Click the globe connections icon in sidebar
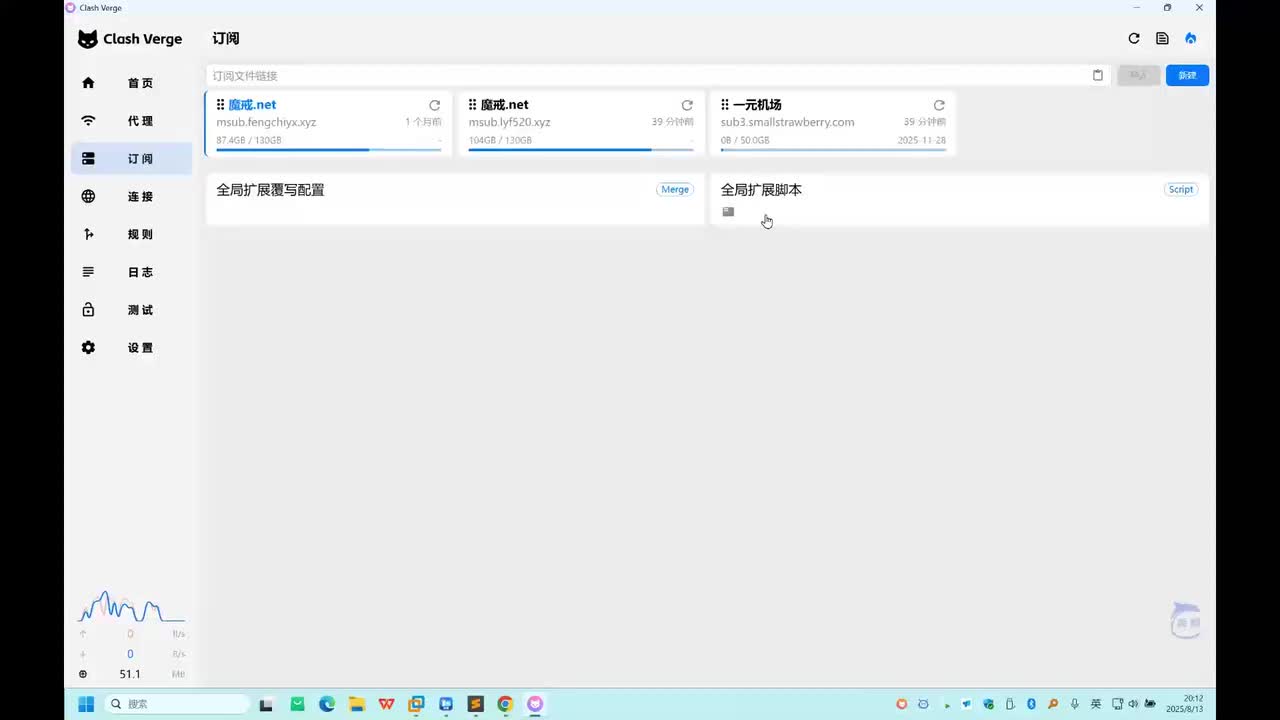The image size is (1280, 720). (x=88, y=197)
